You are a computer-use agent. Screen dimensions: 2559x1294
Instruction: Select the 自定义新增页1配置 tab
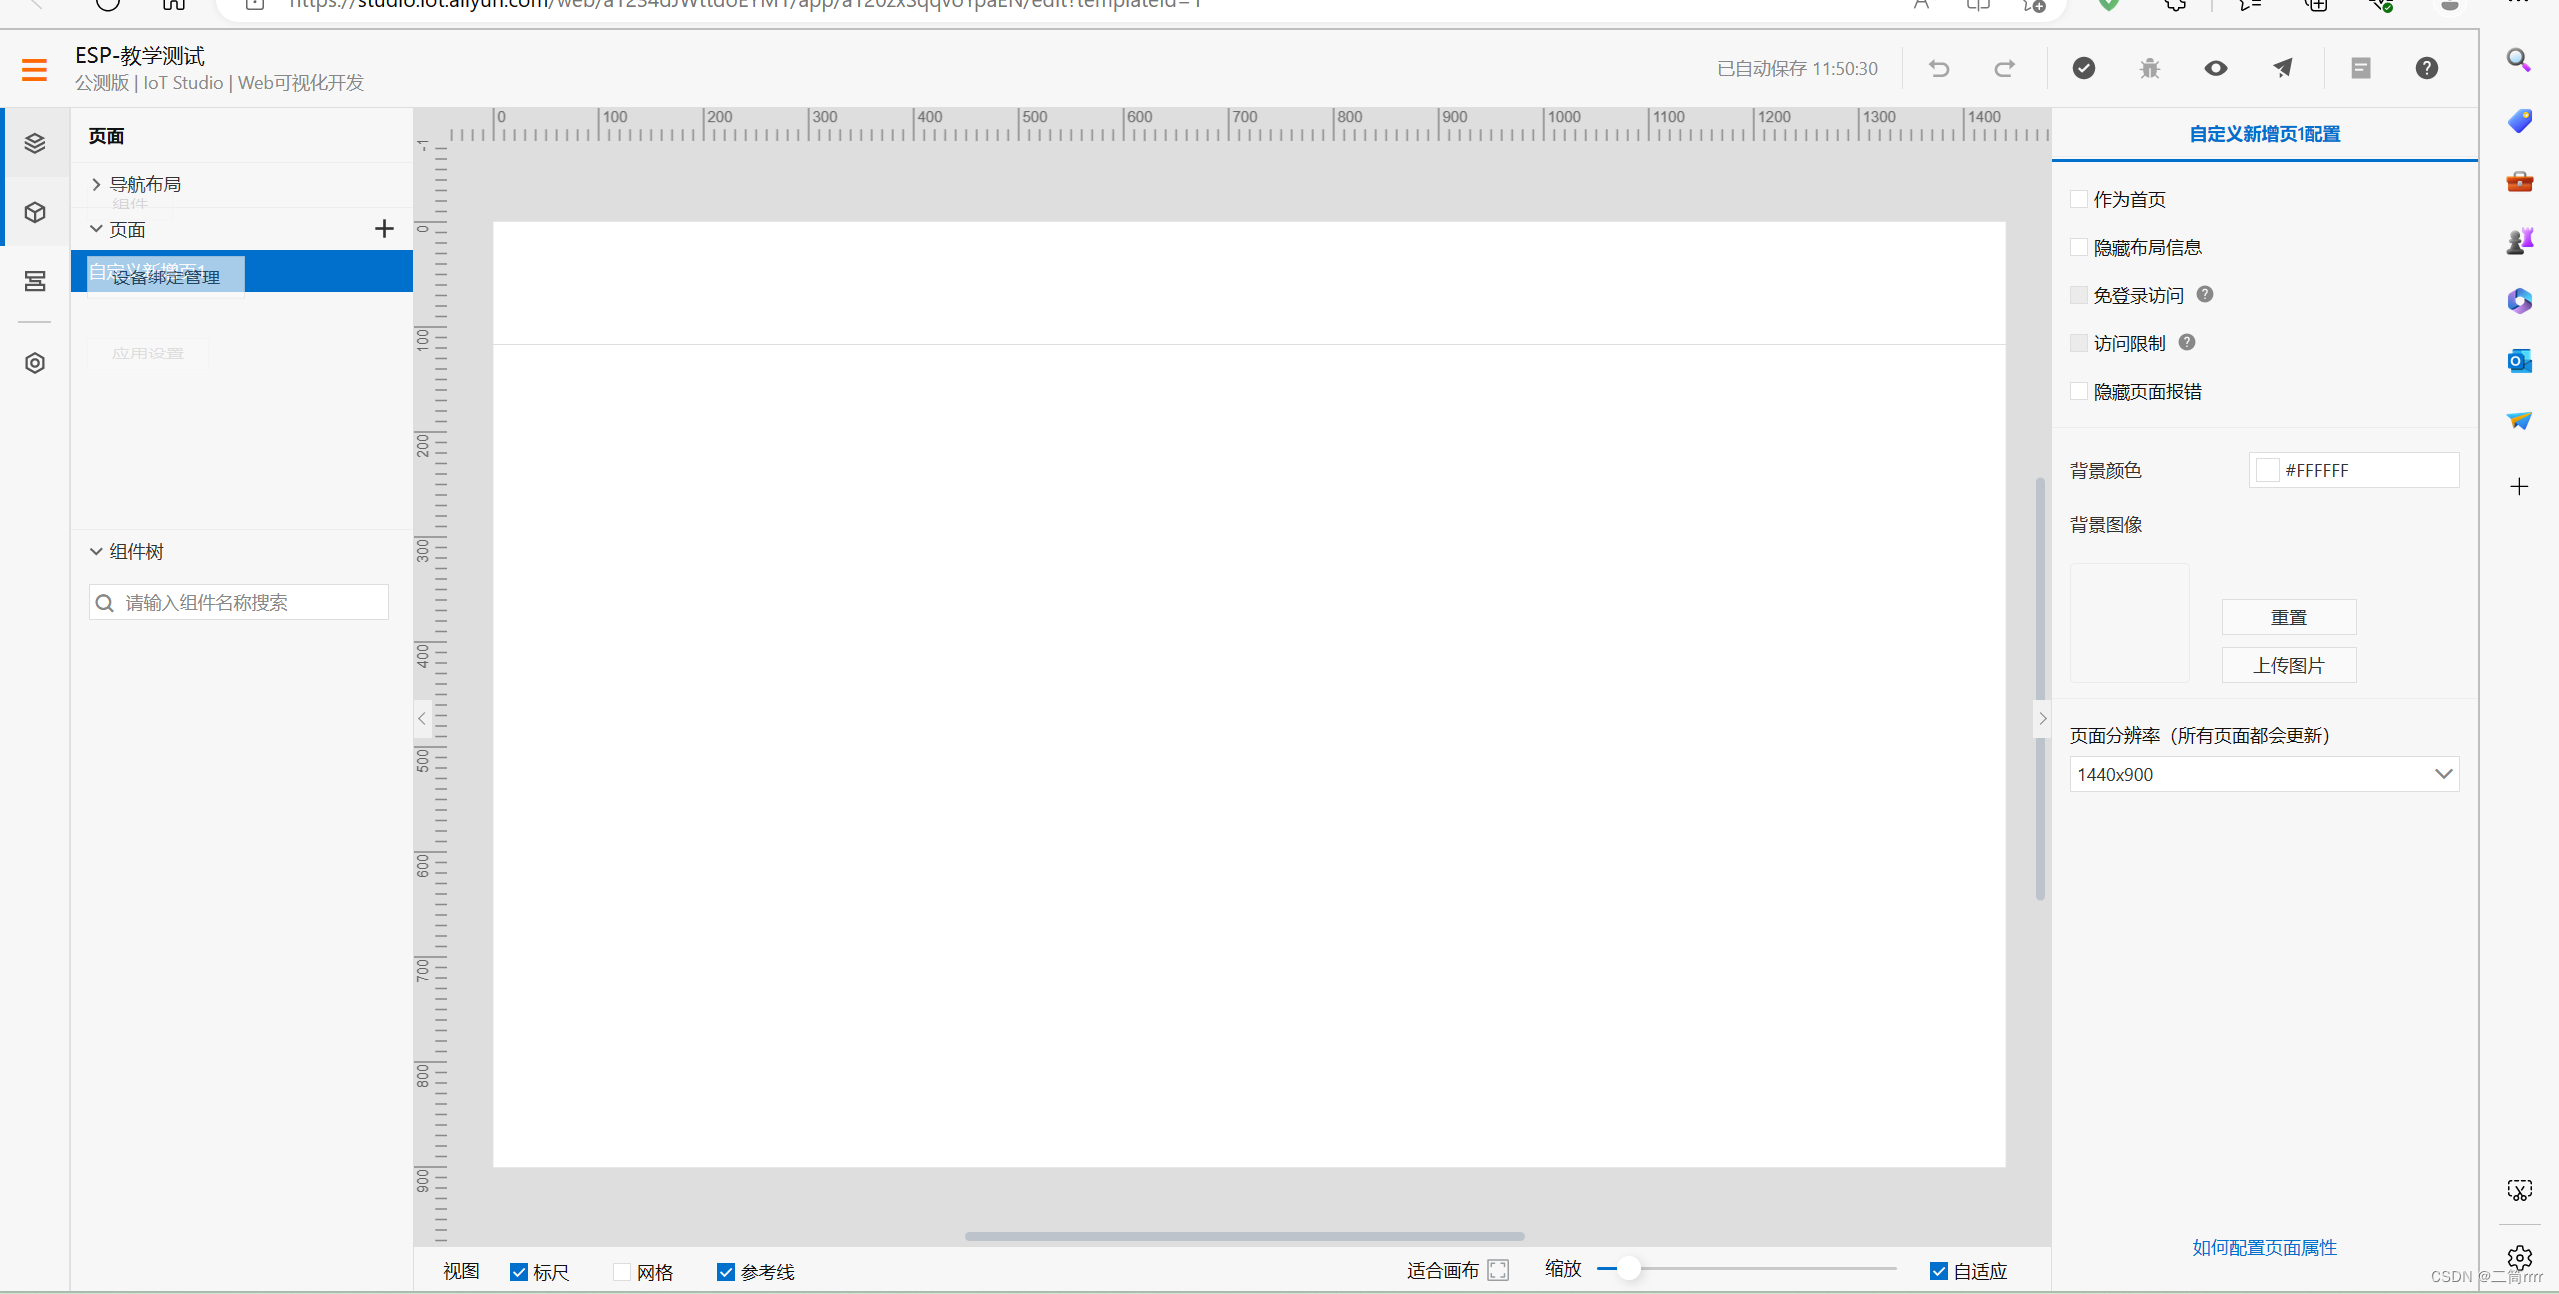(2264, 134)
